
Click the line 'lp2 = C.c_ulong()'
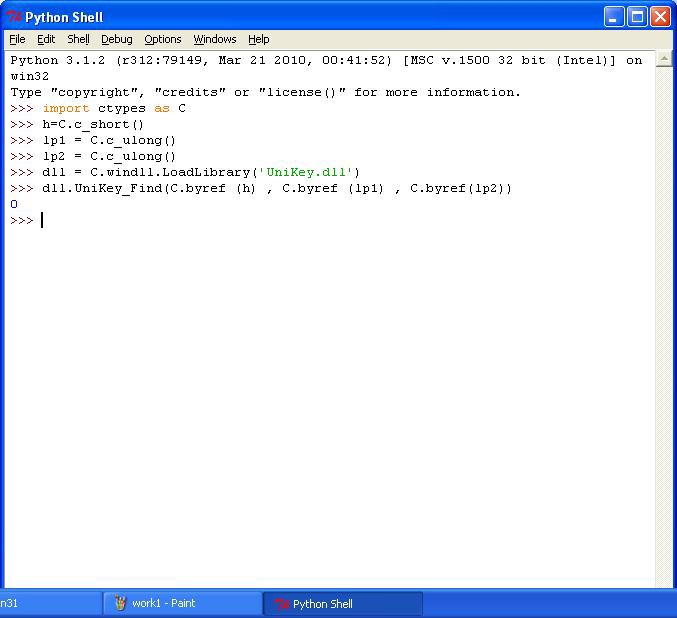[109, 156]
